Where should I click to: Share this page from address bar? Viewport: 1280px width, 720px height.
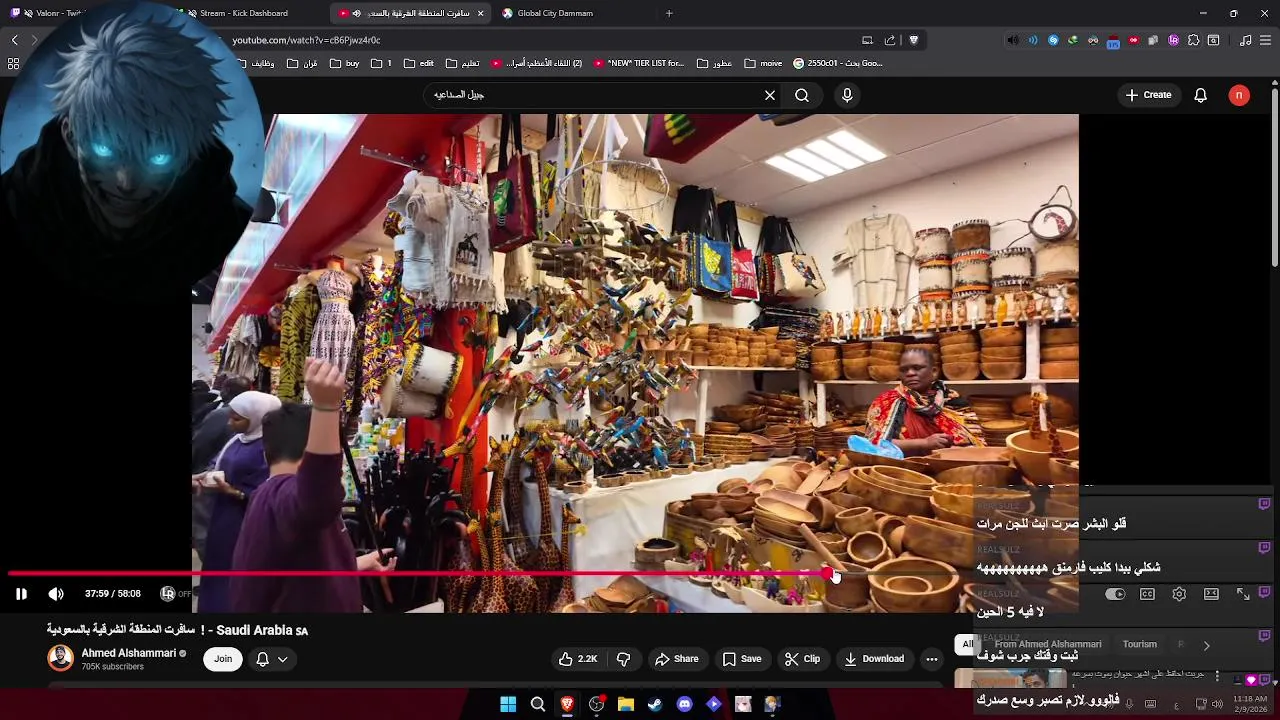tap(890, 40)
